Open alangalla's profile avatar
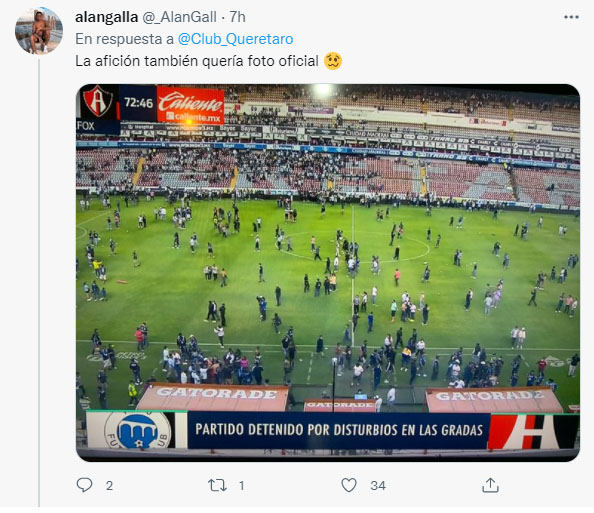 click(x=39, y=31)
